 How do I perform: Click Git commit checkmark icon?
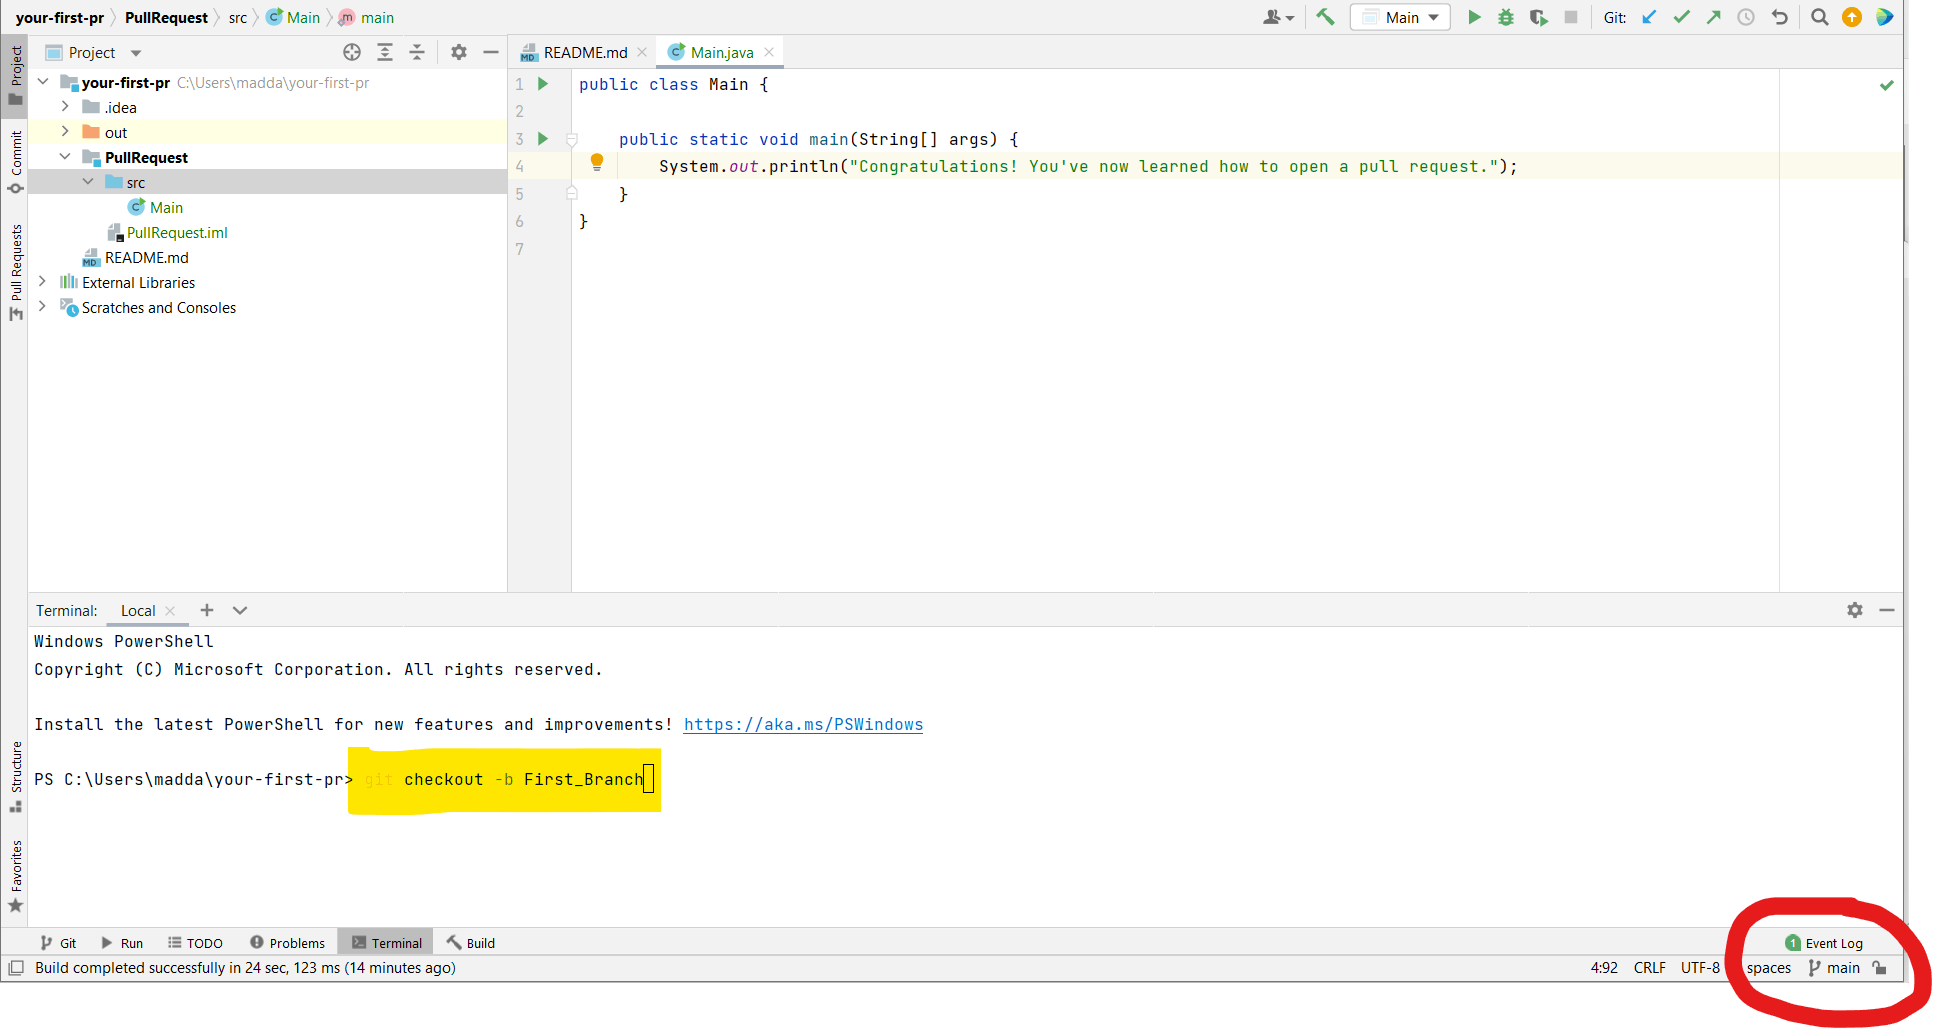tap(1681, 17)
